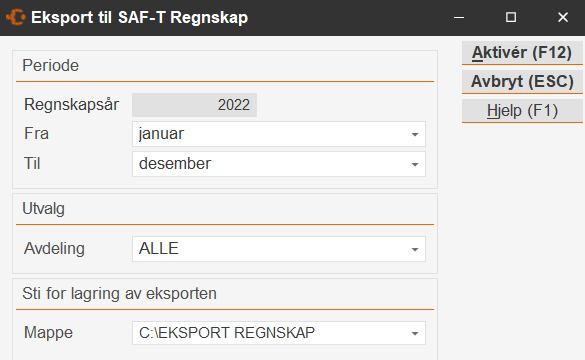
Task: Click the Sti for lagring av eksporten header
Action: (x=119, y=294)
